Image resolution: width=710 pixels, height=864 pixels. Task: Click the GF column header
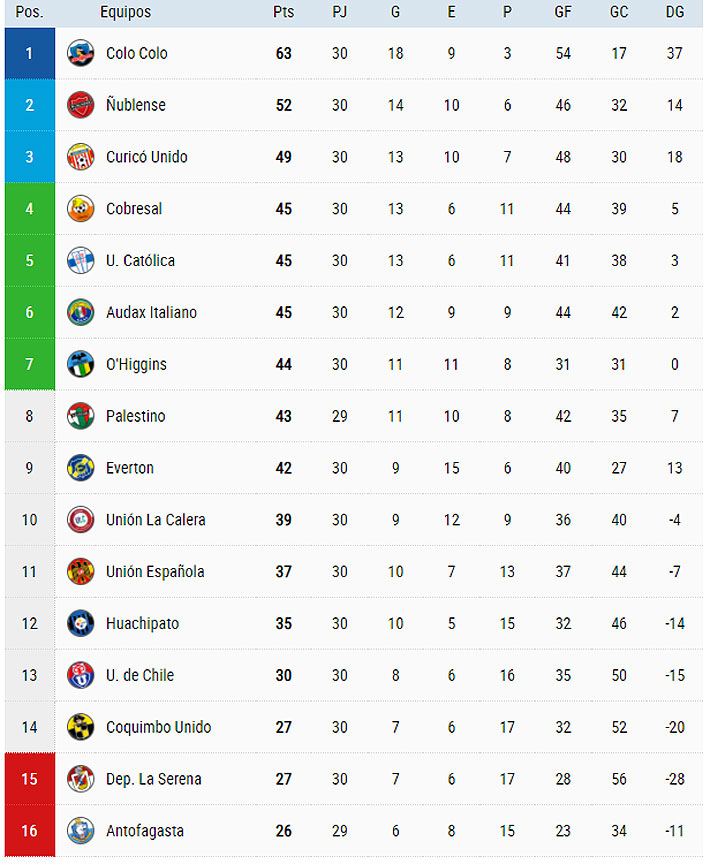(x=563, y=12)
